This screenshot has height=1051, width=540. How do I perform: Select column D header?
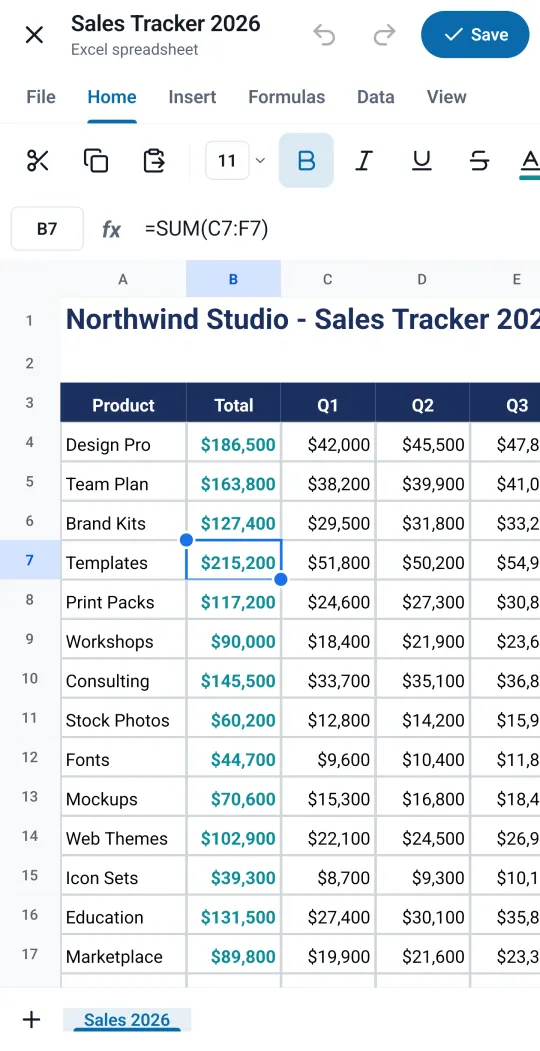pos(422,279)
